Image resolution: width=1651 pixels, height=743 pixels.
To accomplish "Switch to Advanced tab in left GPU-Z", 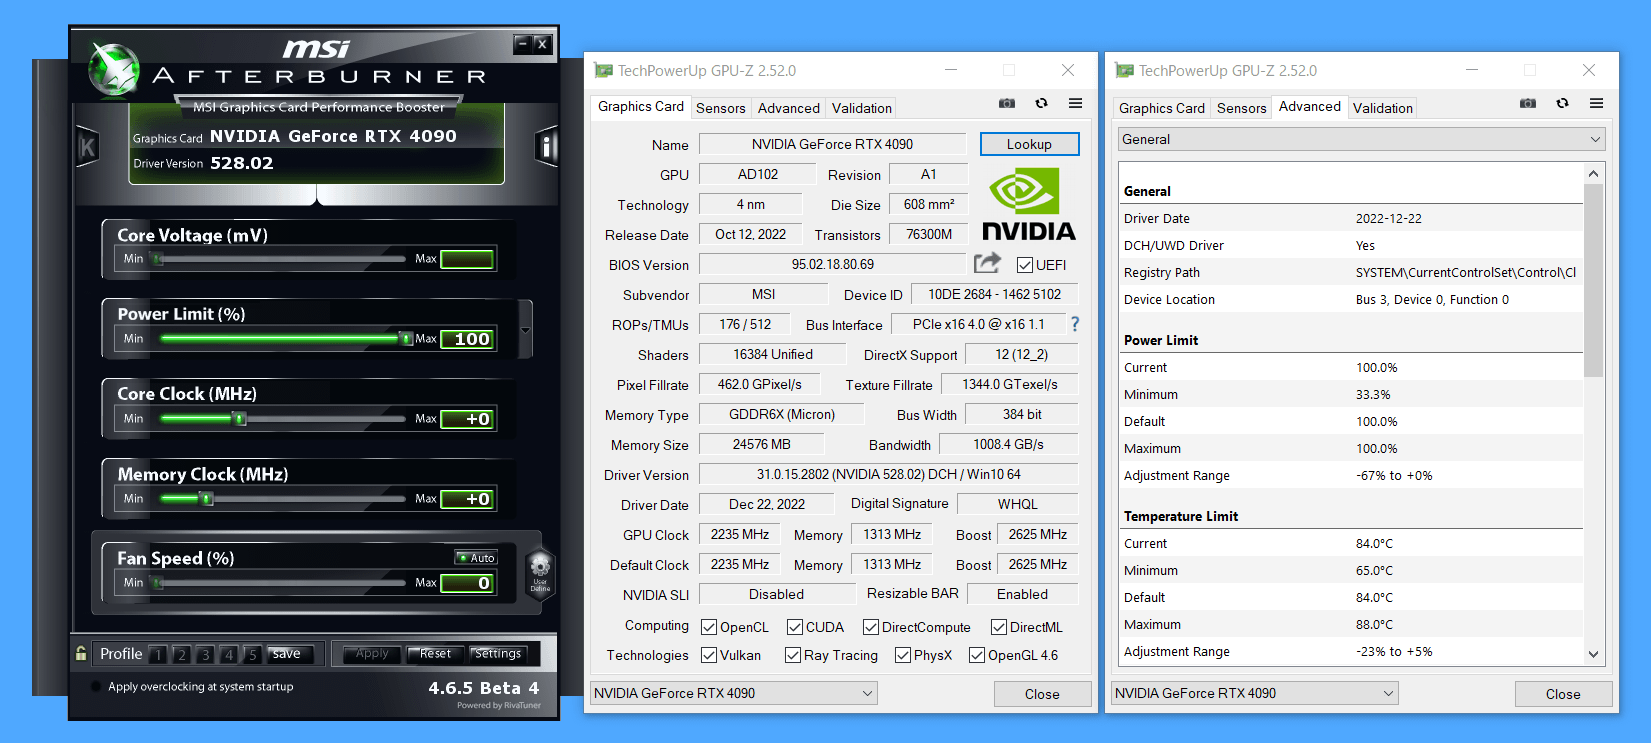I will coord(789,108).
